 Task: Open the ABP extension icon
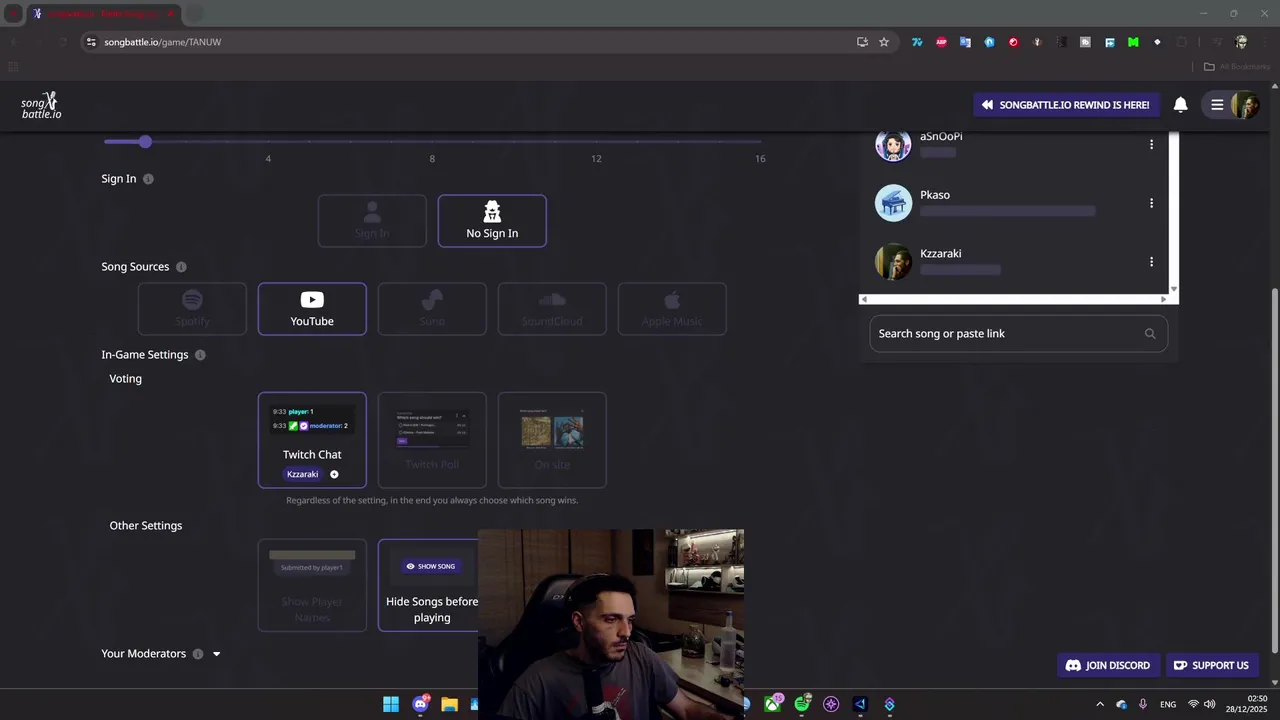click(x=941, y=42)
